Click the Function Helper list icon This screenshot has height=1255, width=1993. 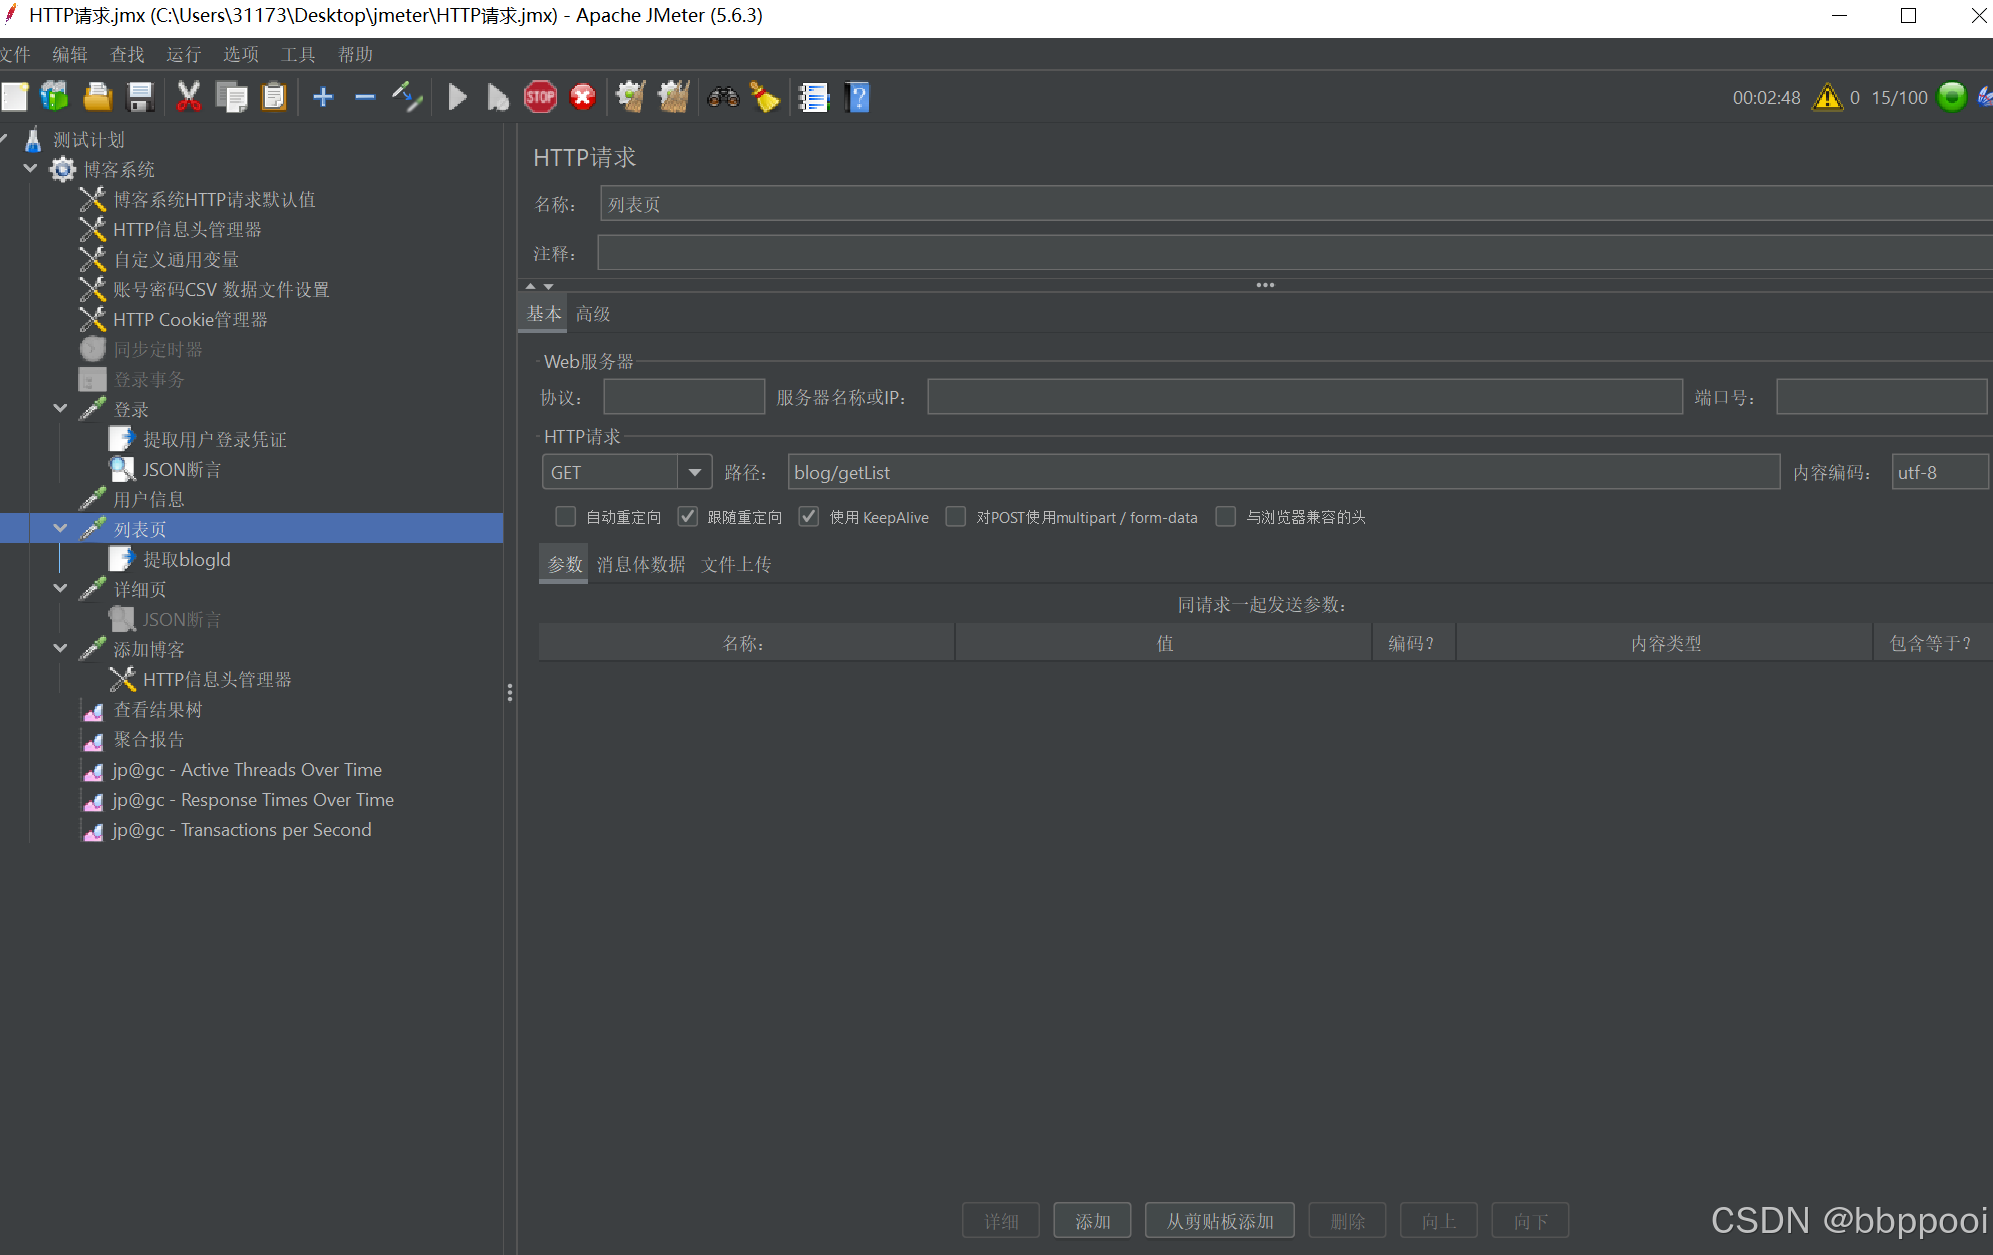coord(813,97)
